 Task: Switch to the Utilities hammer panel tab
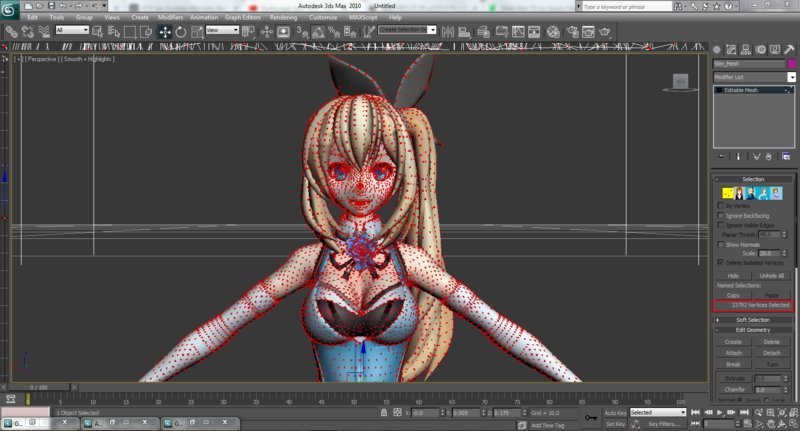click(789, 50)
